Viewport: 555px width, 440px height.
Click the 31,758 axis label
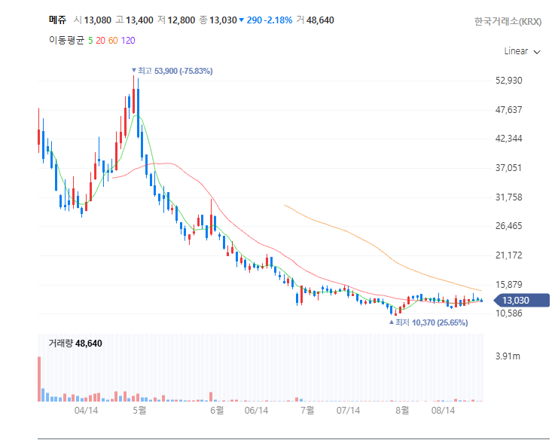pos(509,197)
